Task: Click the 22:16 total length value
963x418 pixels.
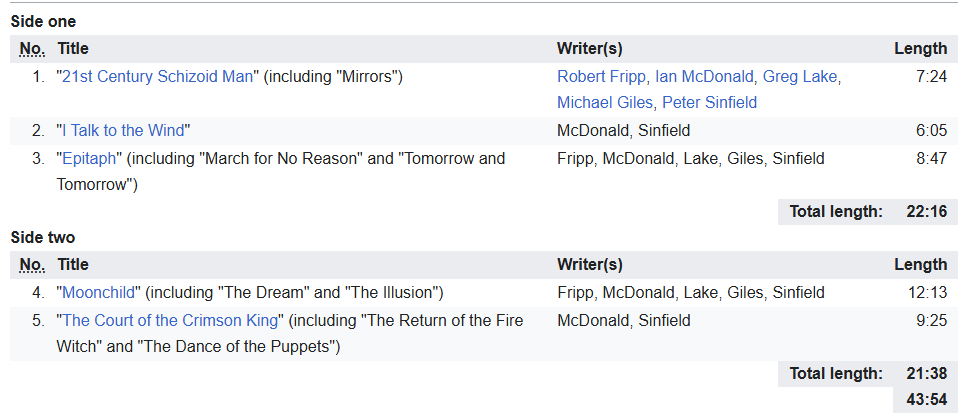Action: [928, 211]
